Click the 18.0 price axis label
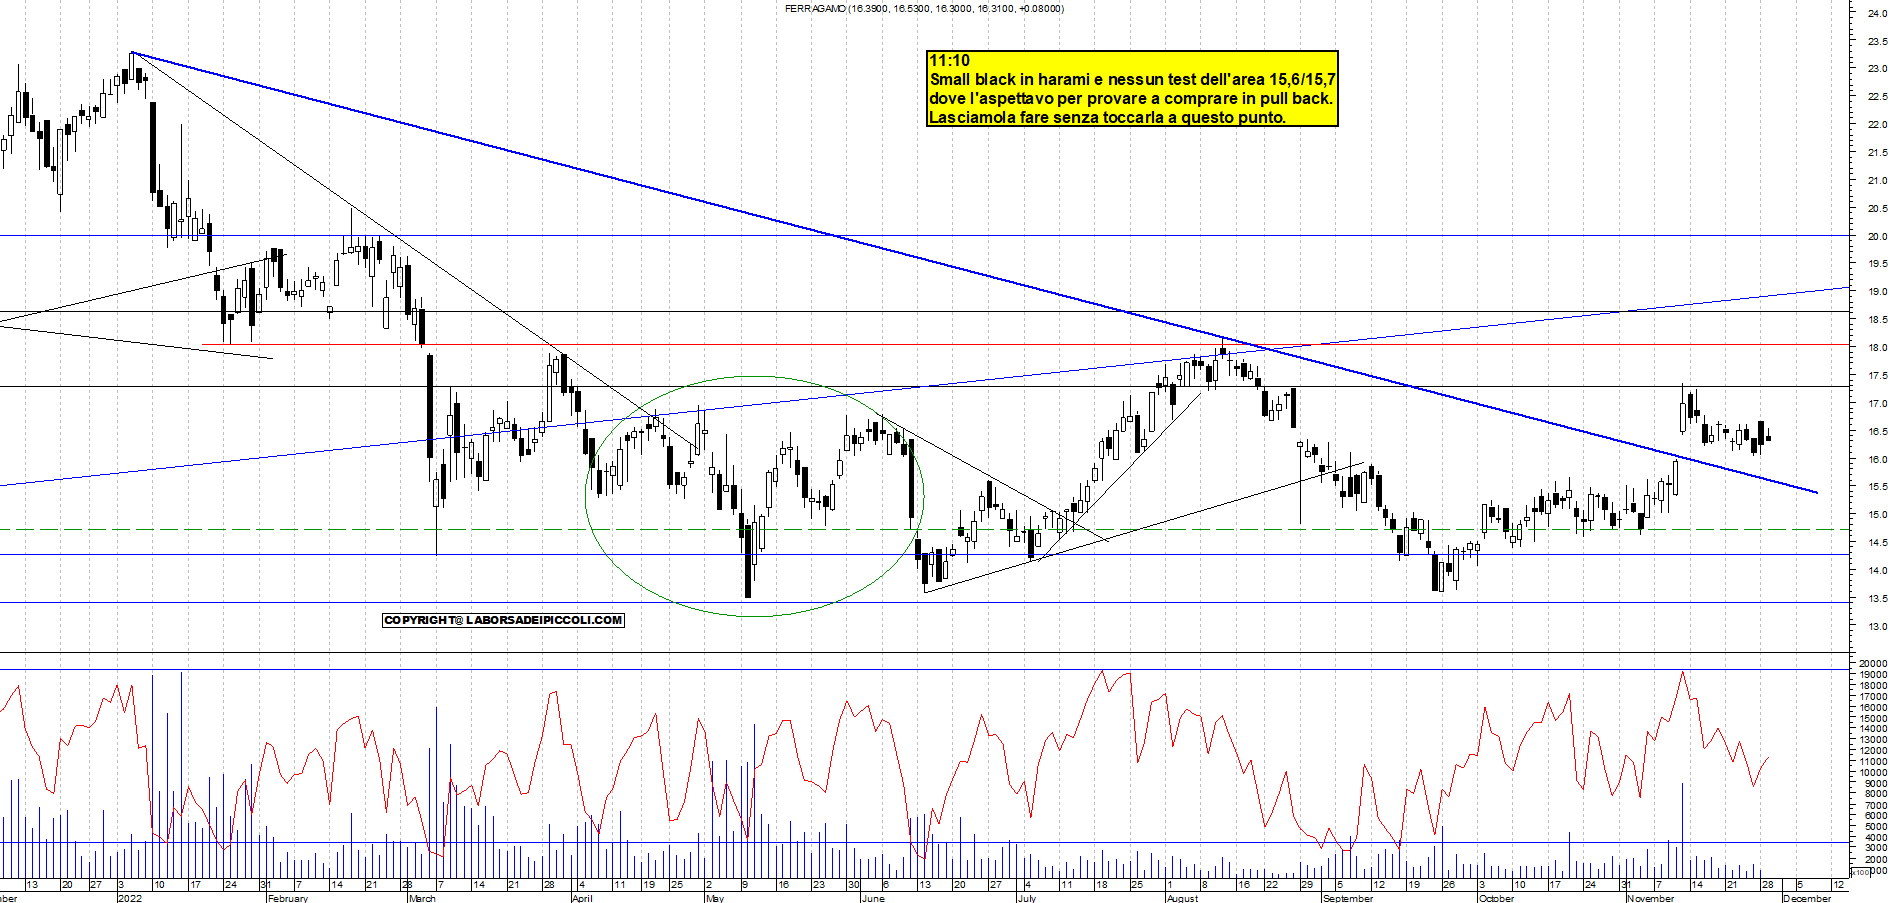This screenshot has width=1890, height=903. point(1877,348)
